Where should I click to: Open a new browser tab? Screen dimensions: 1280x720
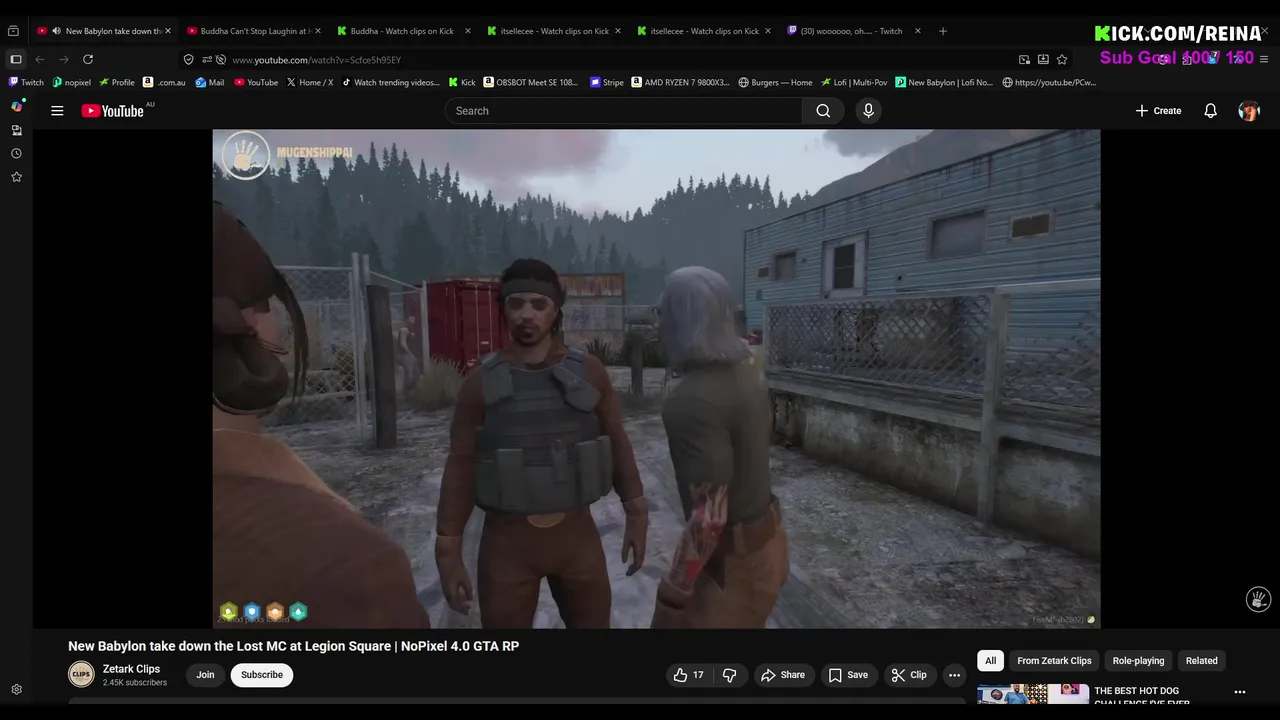(x=942, y=31)
